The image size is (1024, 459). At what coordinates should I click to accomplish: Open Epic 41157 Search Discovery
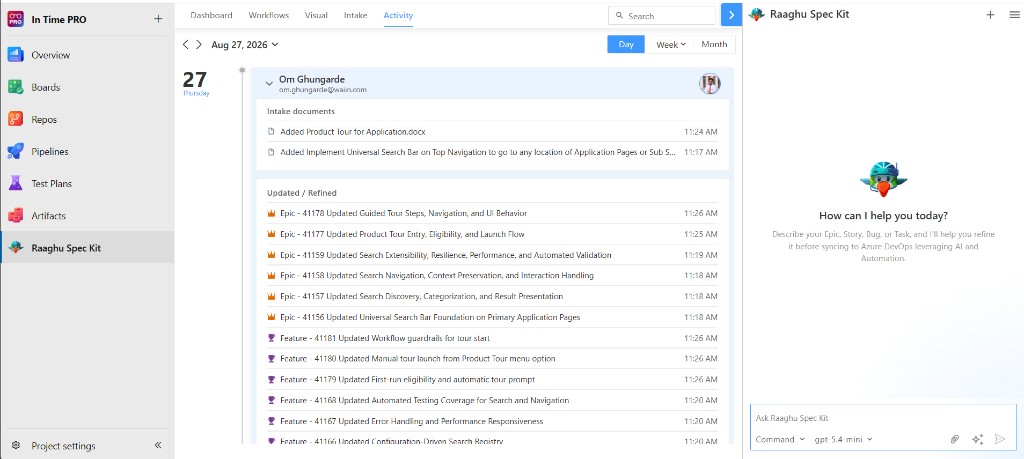click(492, 296)
